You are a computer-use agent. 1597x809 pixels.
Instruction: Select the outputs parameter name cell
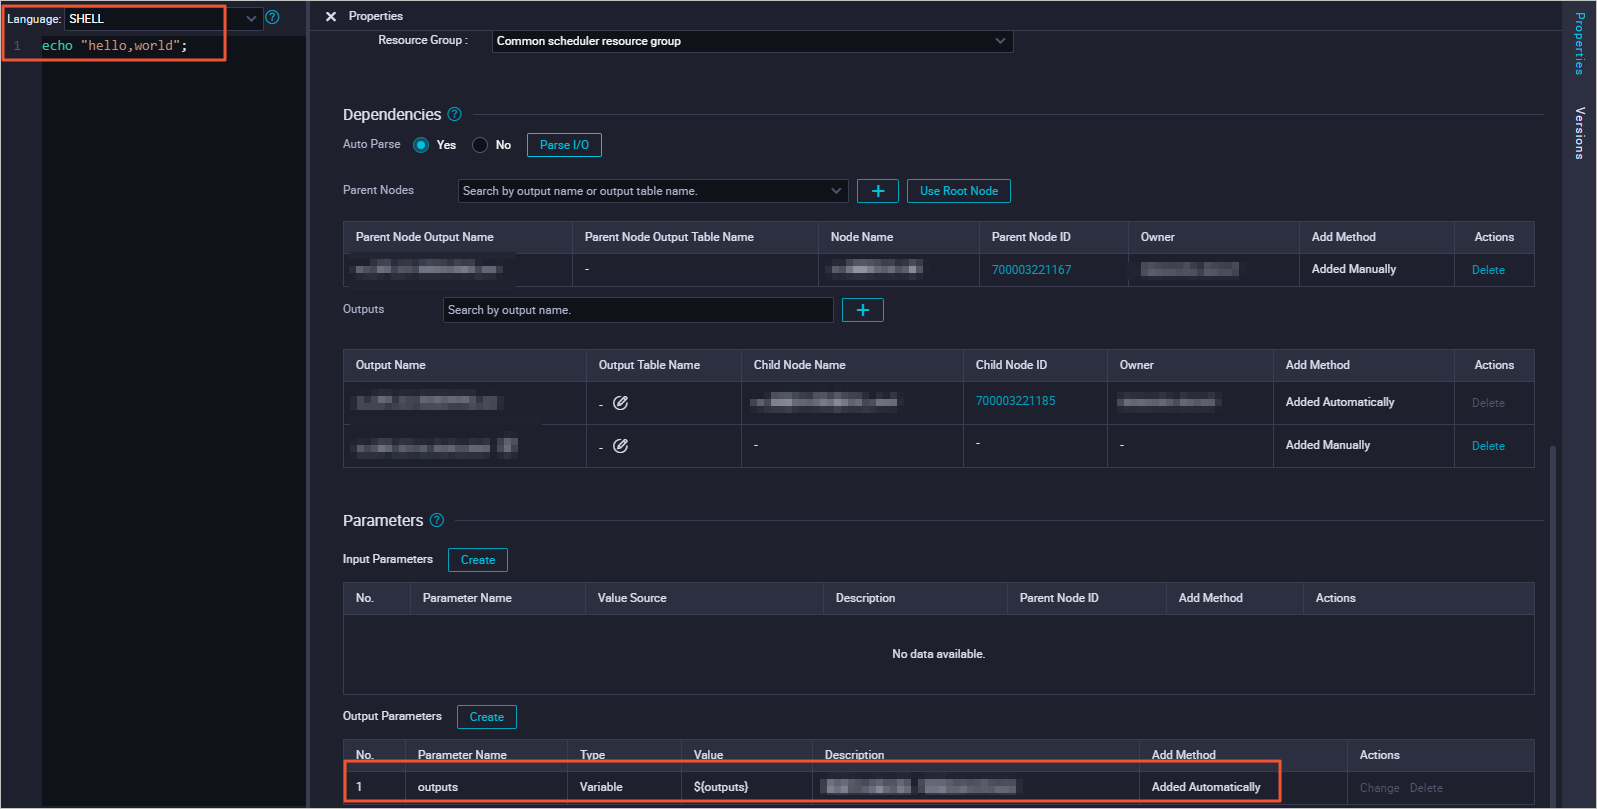coord(438,787)
